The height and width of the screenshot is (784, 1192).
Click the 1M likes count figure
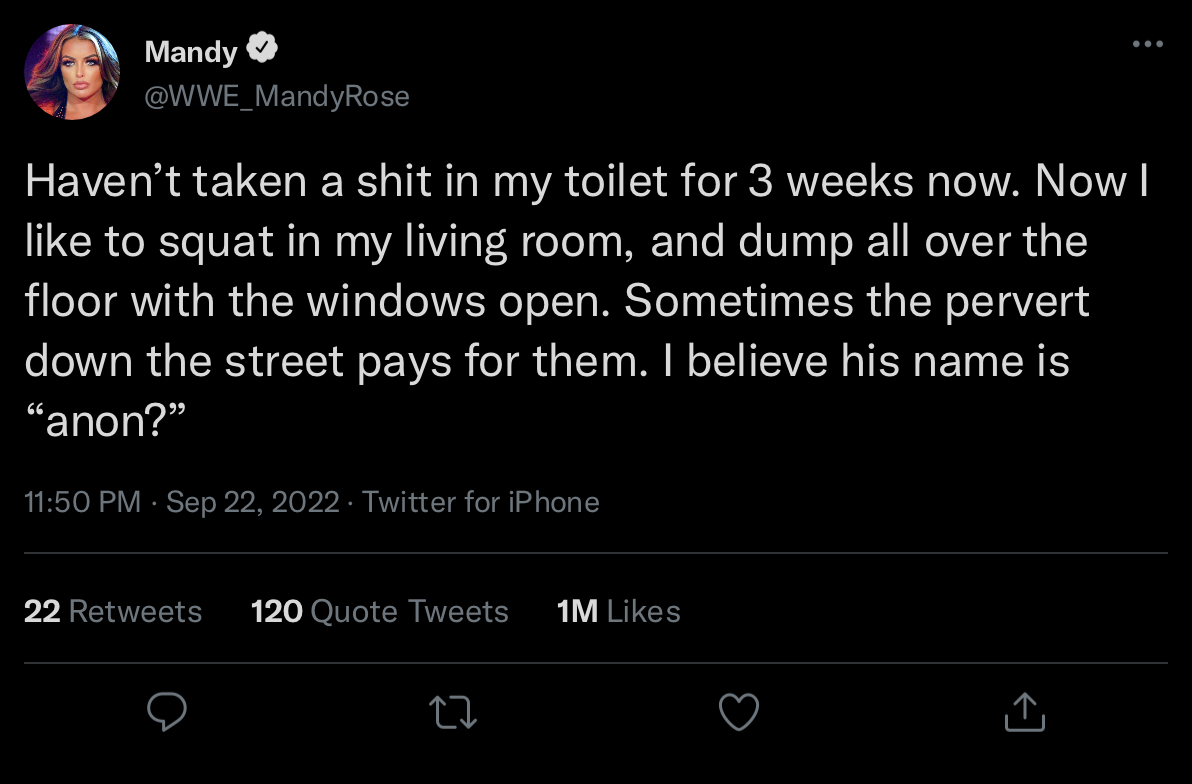click(577, 611)
